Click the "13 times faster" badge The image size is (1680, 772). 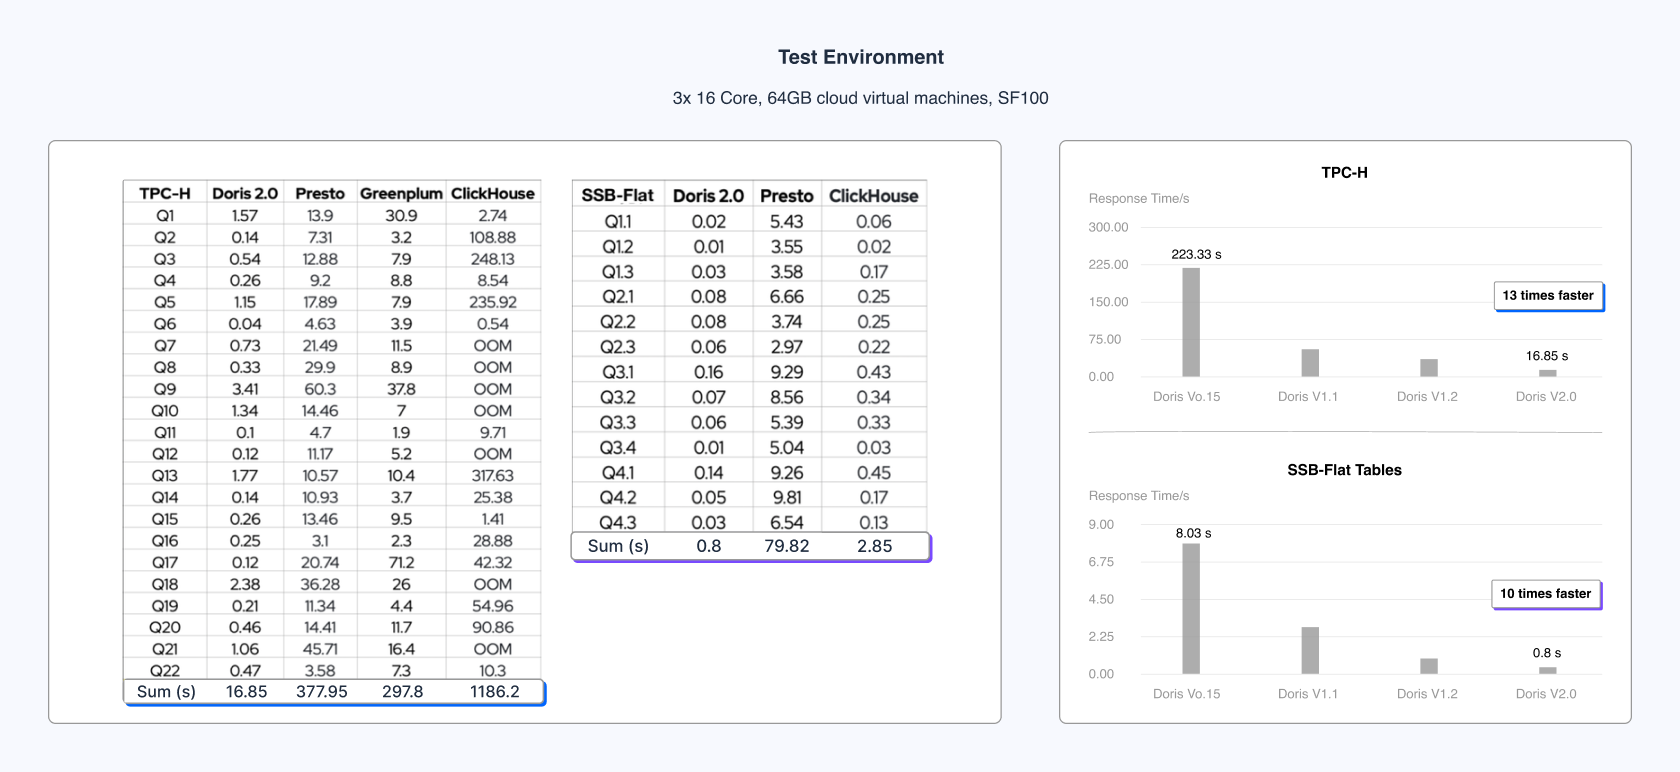[1548, 296]
